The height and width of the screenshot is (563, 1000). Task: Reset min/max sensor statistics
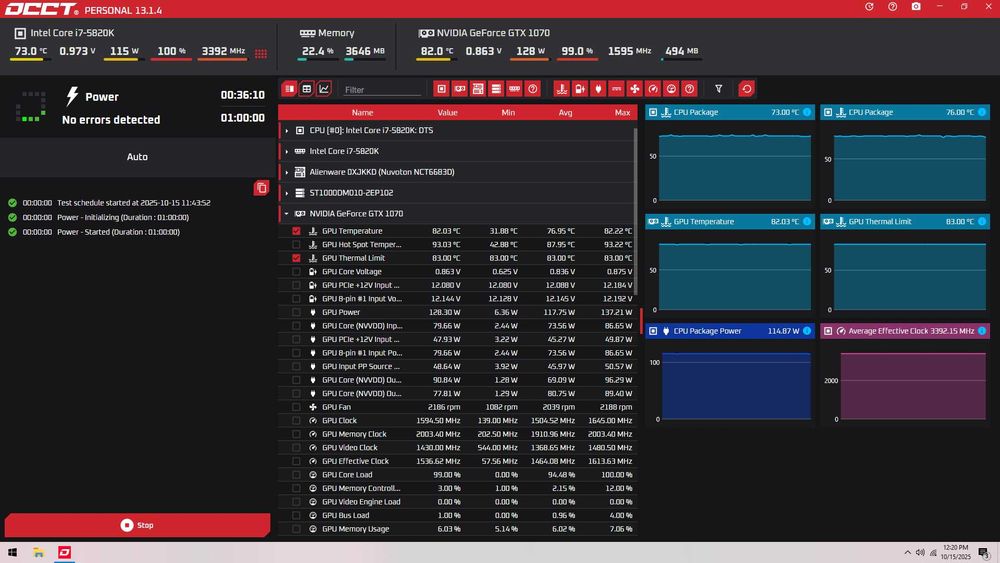tap(747, 89)
